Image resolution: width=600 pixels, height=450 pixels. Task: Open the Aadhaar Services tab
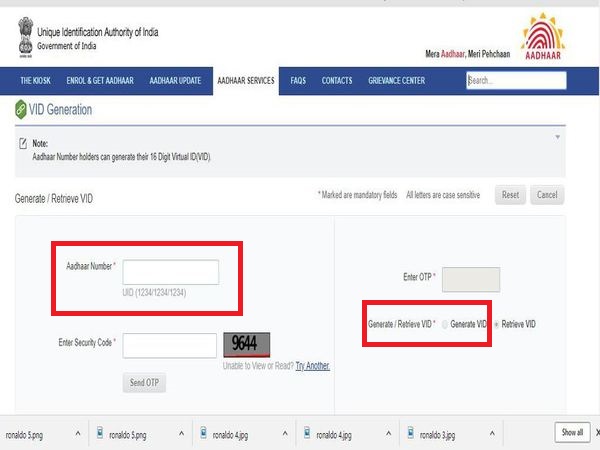(245, 80)
